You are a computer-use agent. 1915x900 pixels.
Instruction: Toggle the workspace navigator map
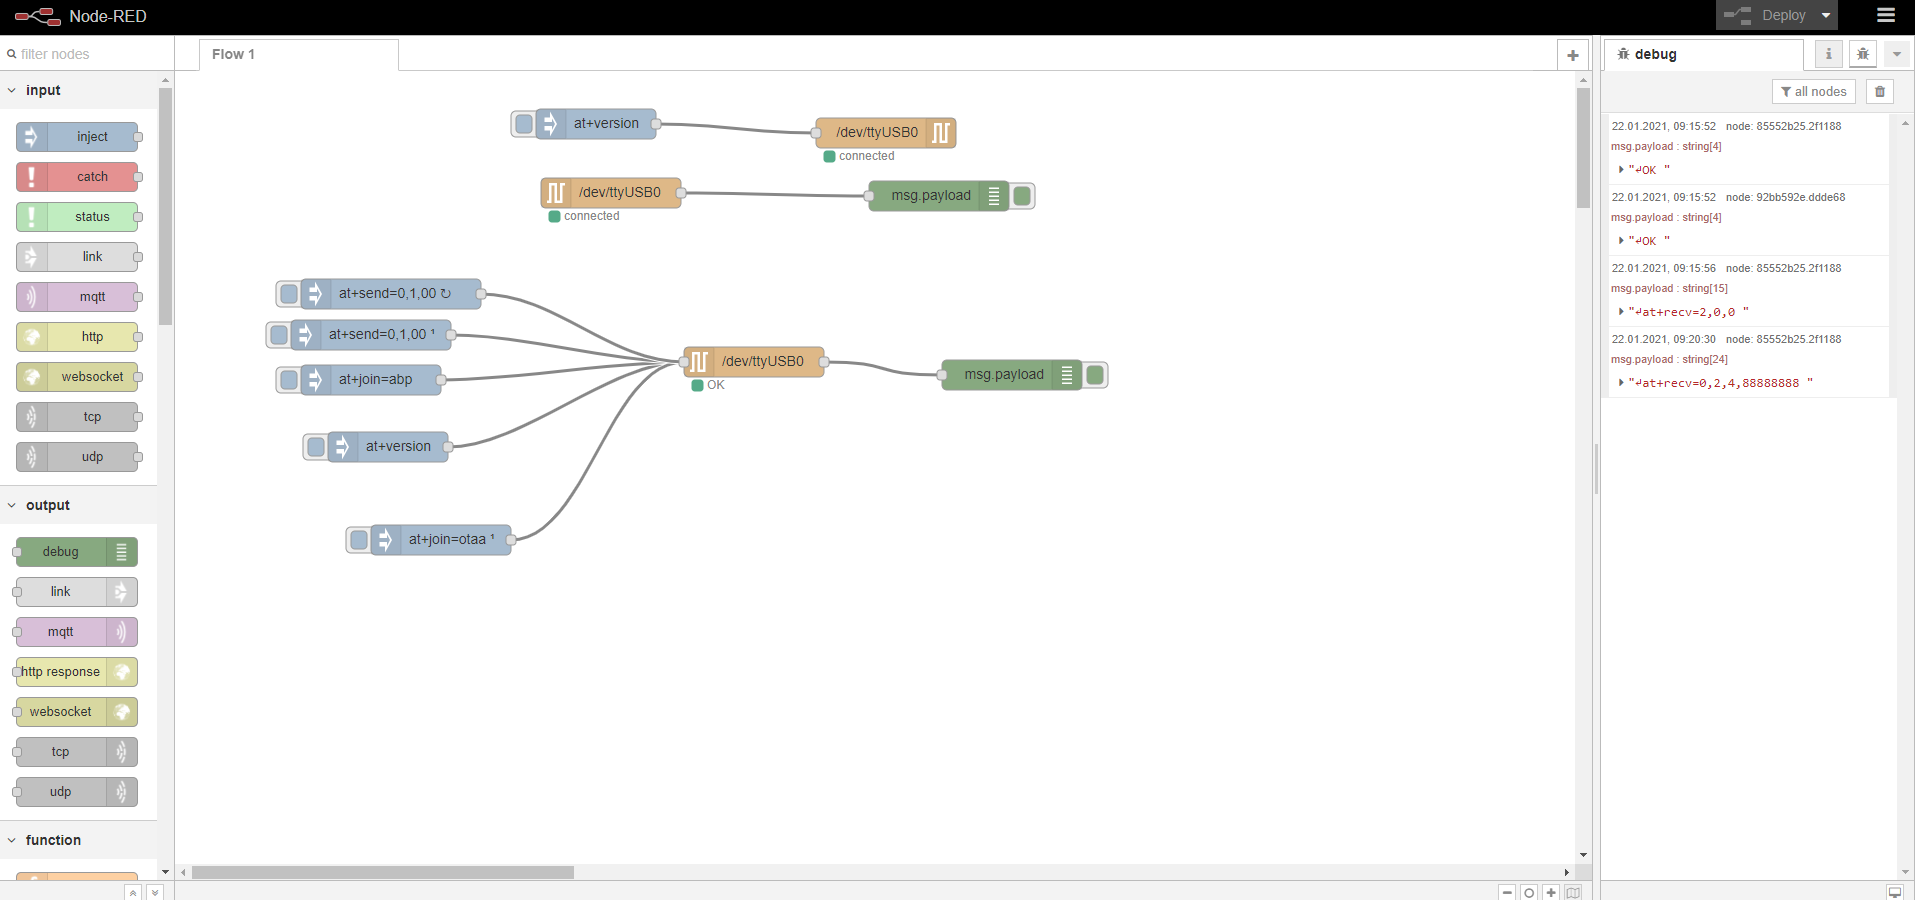[1573, 892]
